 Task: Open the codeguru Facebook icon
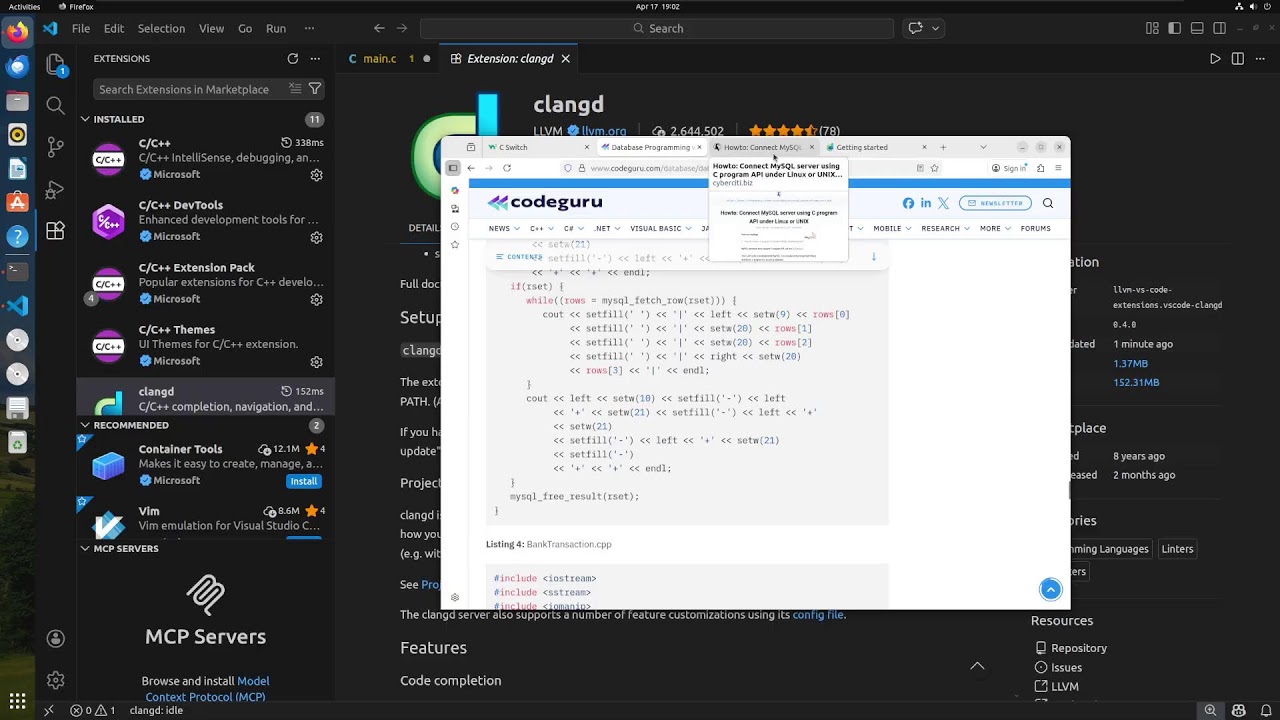click(908, 203)
